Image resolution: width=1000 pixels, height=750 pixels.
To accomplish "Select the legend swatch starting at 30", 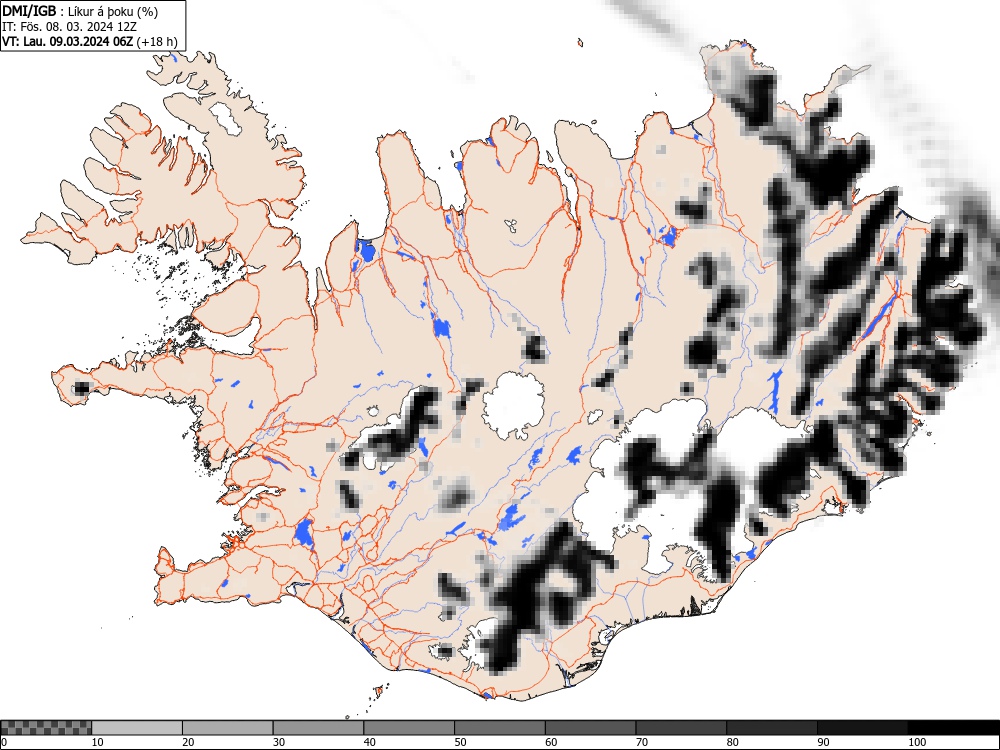I will [318, 728].
